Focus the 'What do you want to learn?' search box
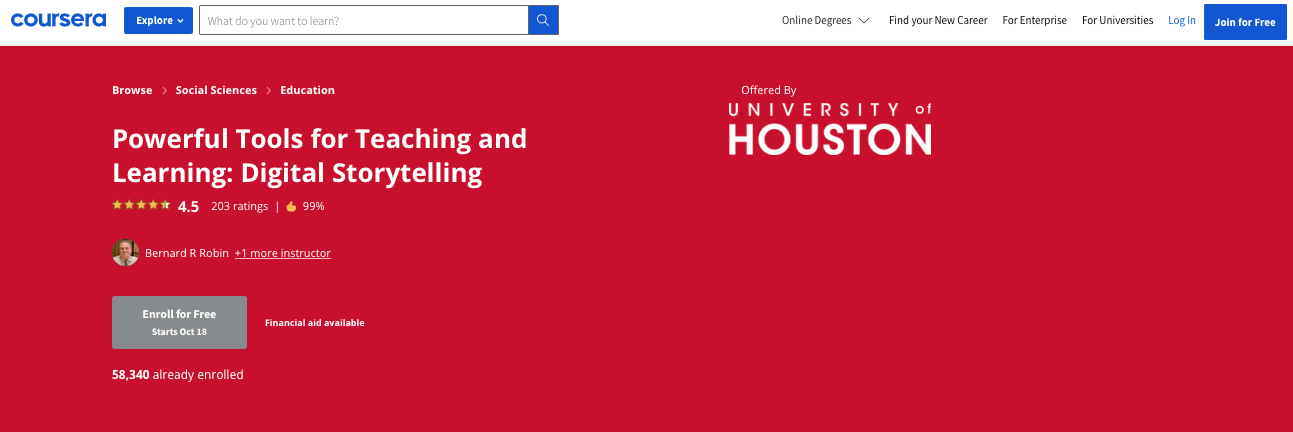 coord(364,20)
